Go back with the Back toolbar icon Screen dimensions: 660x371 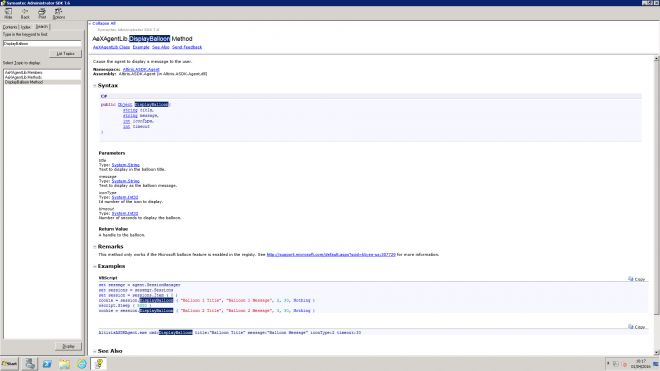pos(25,13)
